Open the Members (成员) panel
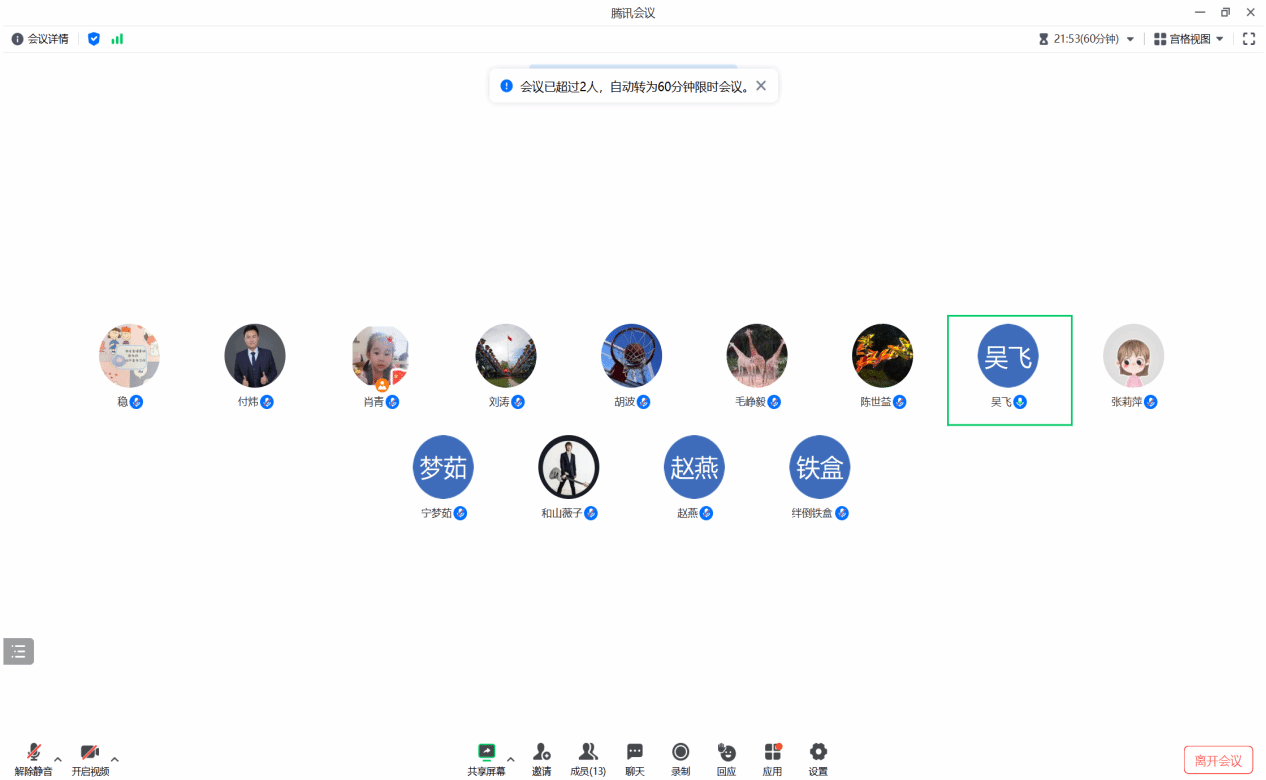Image resolution: width=1266 pixels, height=780 pixels. coord(588,753)
